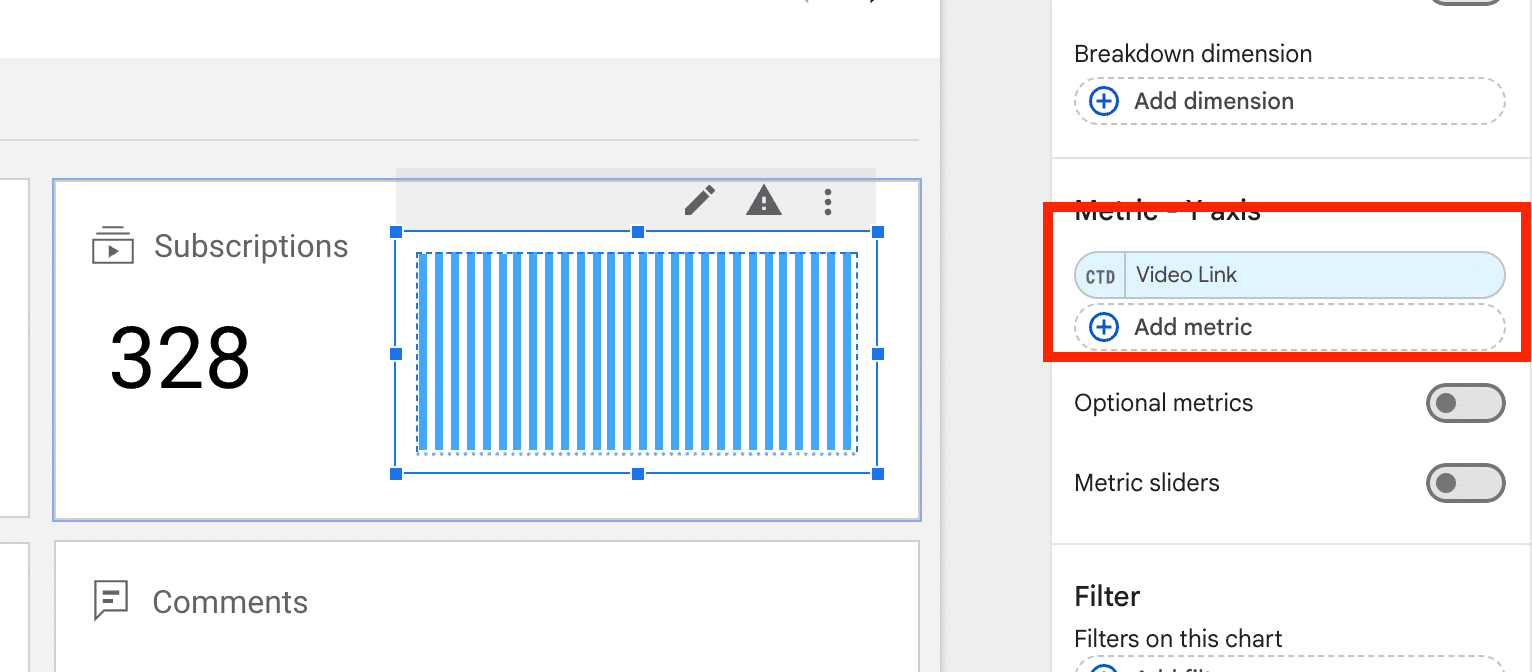Toggle the Optional metrics switch

(x=1465, y=403)
